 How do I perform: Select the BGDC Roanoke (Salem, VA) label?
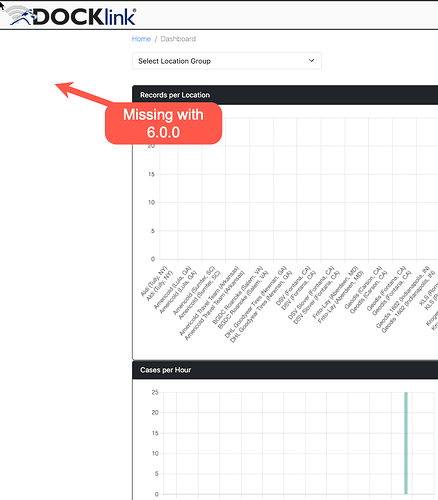(x=240, y=297)
